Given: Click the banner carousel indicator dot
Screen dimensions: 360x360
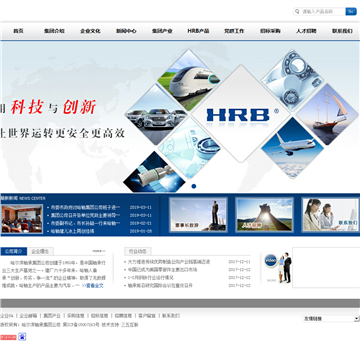Looking at the screenshot, I should tap(194, 186).
